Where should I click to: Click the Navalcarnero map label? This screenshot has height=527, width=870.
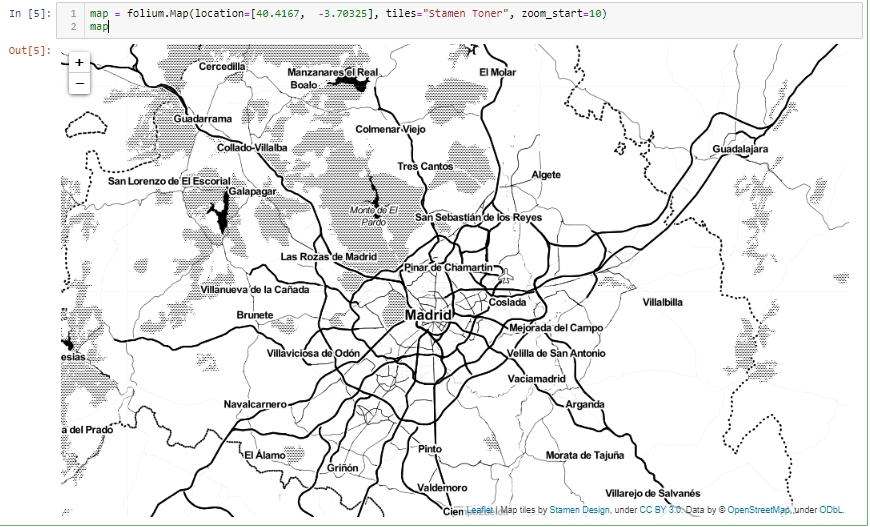(x=255, y=405)
